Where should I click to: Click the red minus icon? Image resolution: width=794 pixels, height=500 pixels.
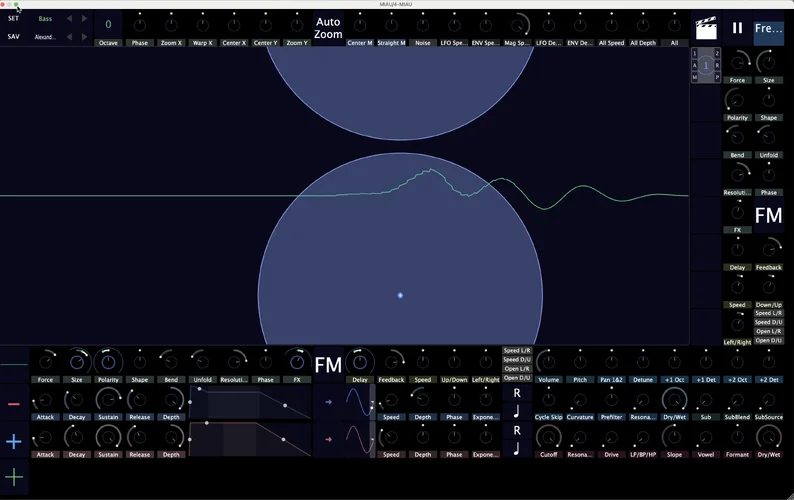click(14, 404)
